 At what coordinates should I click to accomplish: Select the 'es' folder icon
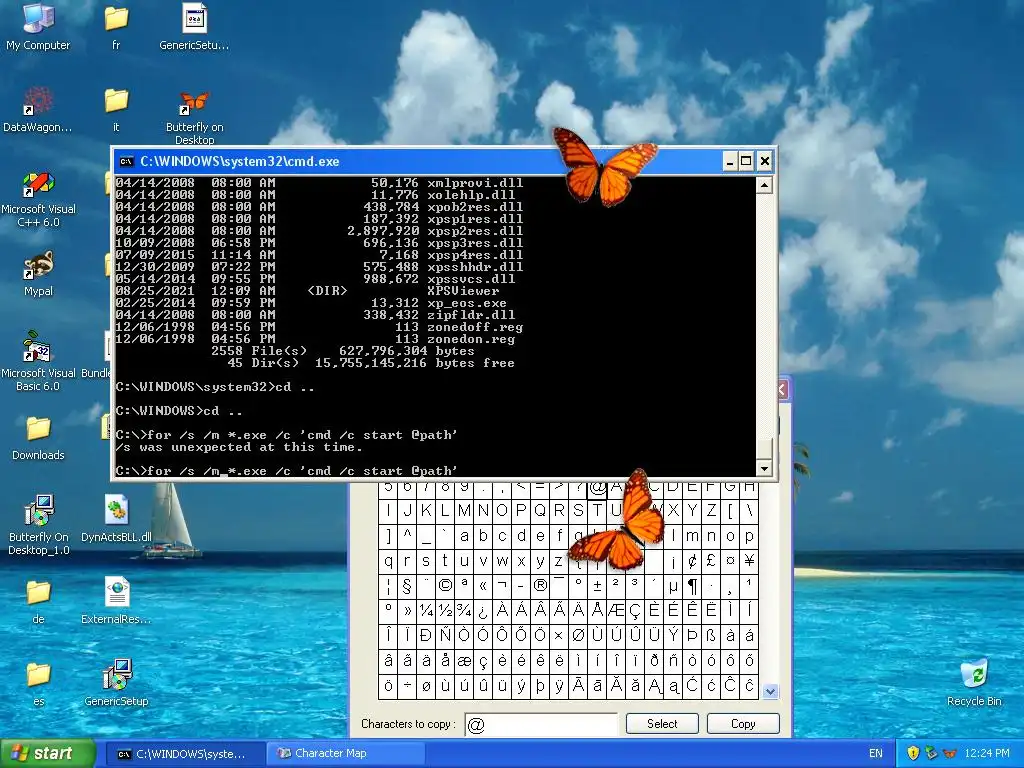38,683
